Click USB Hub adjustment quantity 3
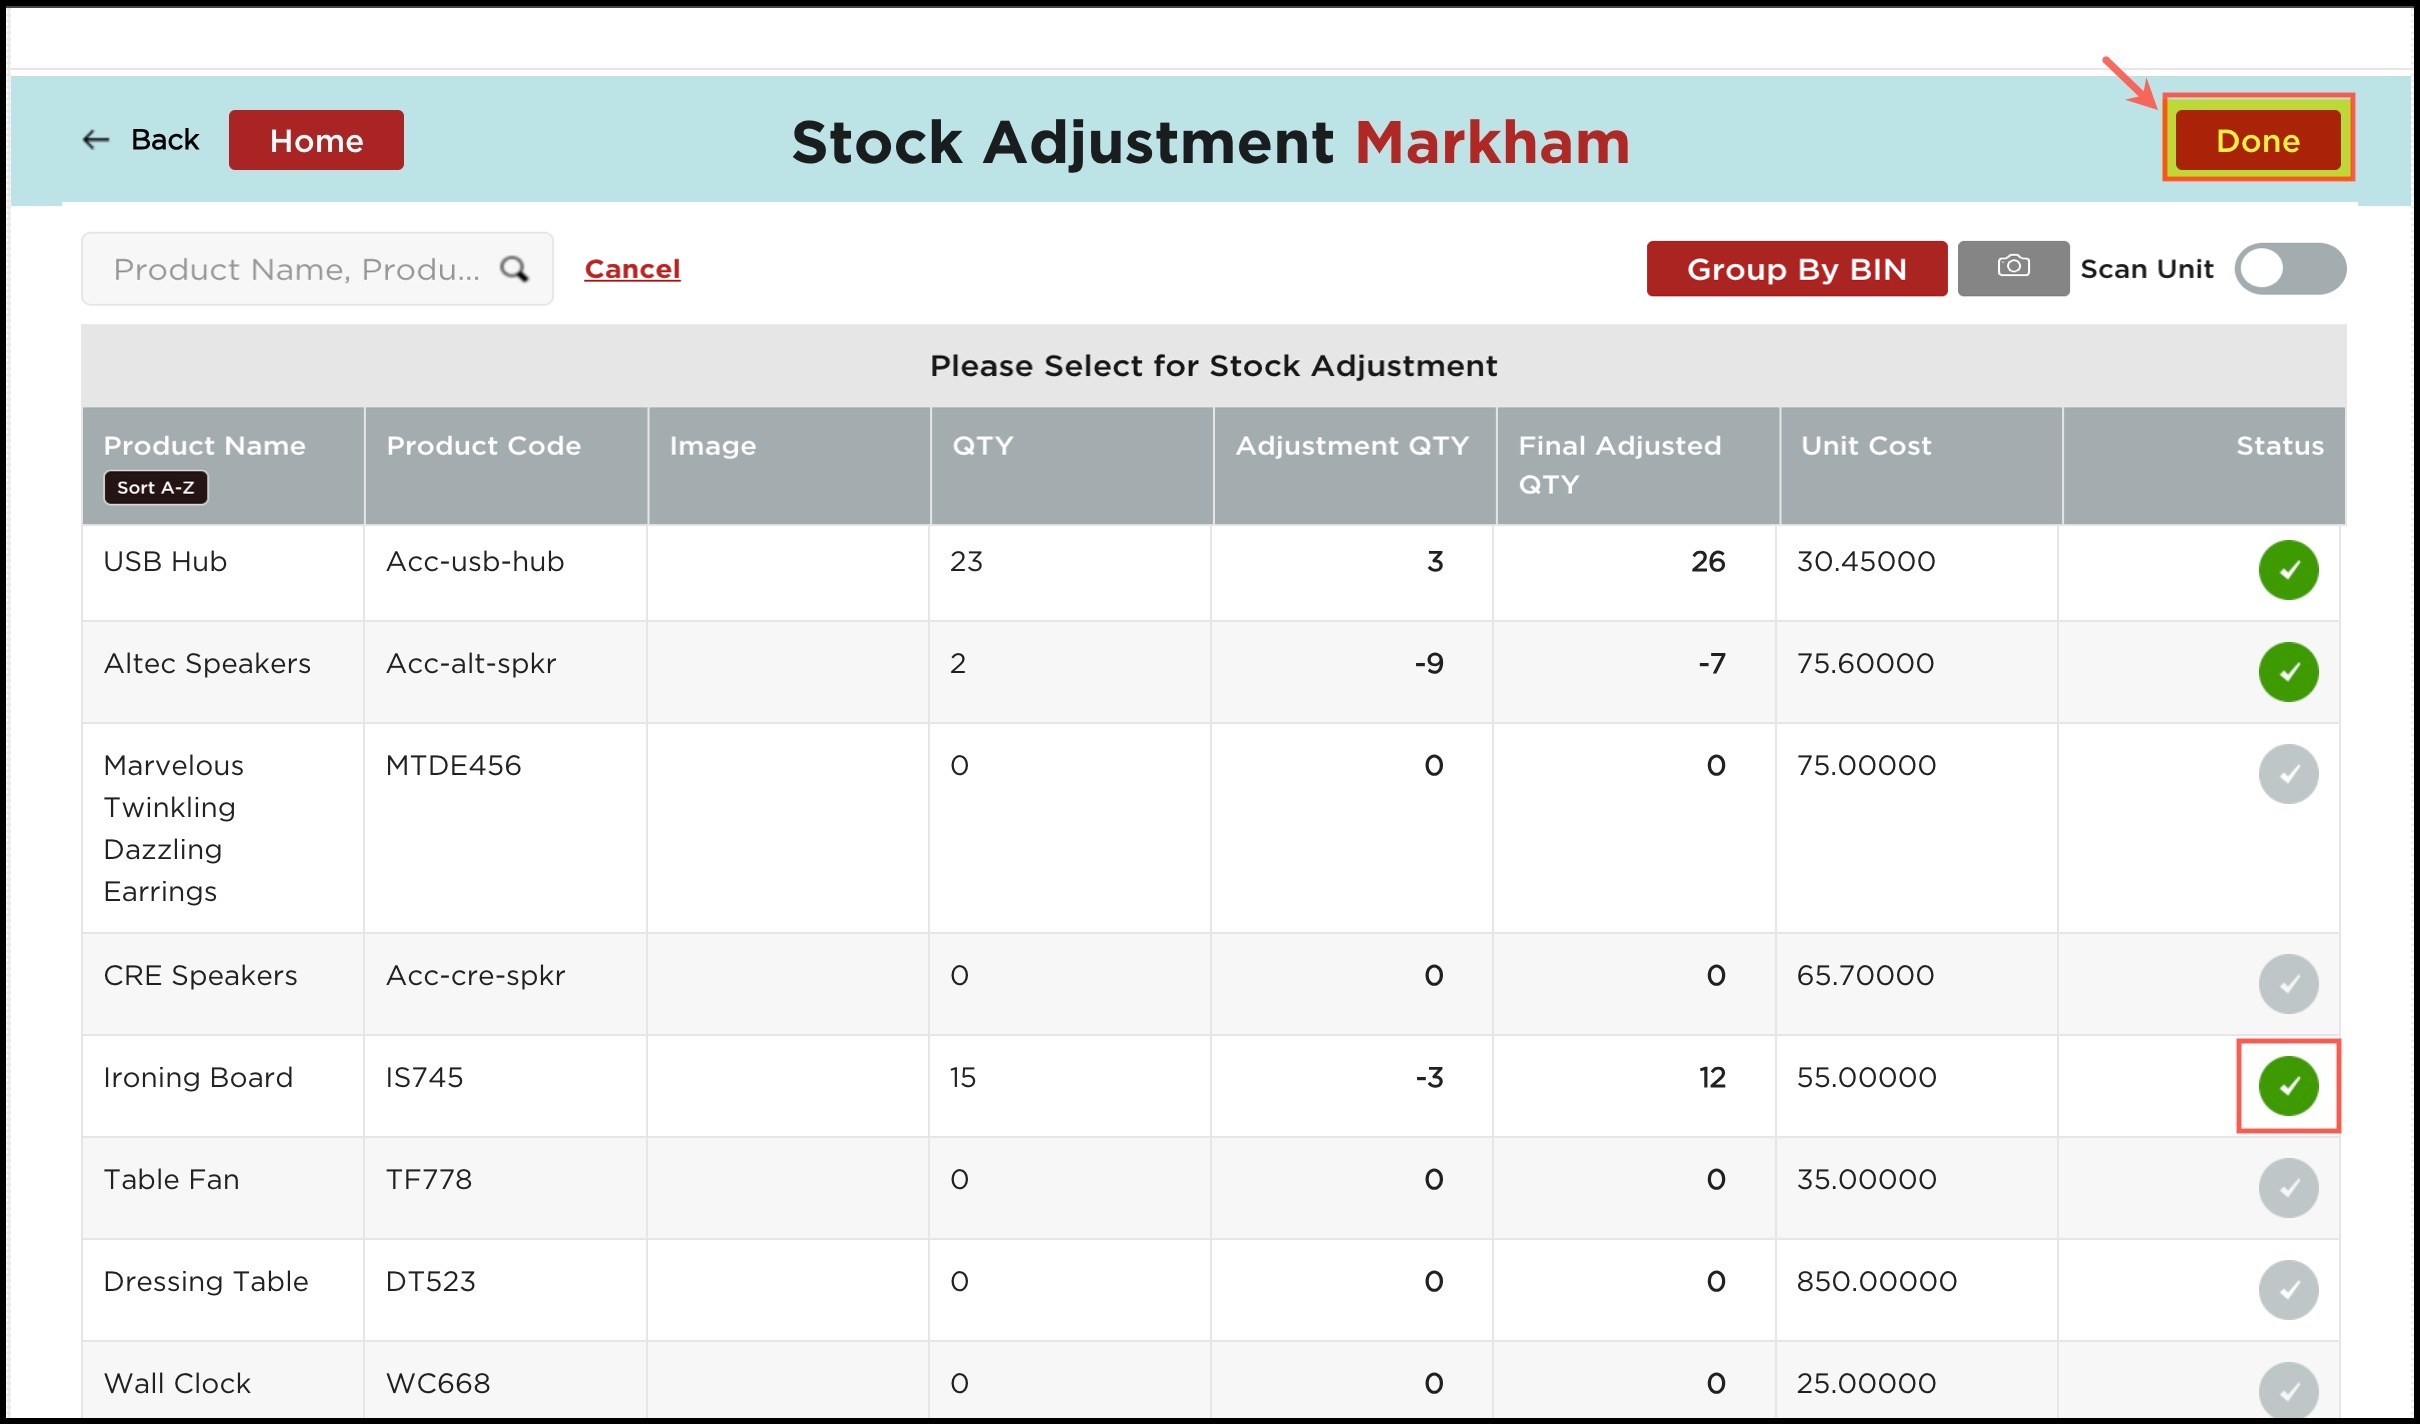This screenshot has height=1424, width=2420. point(1434,562)
